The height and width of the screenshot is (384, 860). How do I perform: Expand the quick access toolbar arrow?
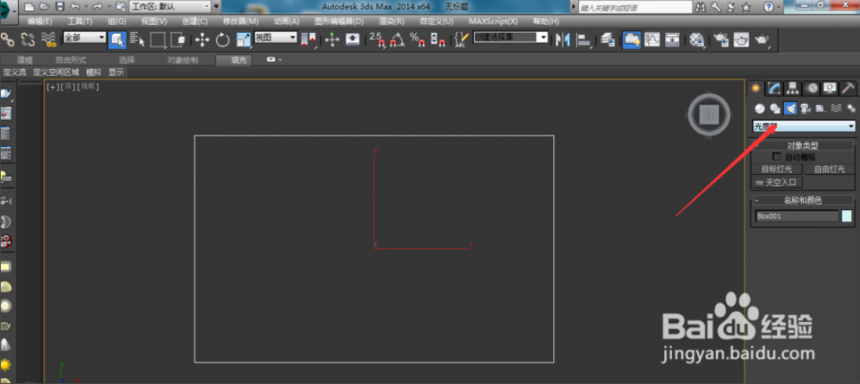tap(217, 6)
